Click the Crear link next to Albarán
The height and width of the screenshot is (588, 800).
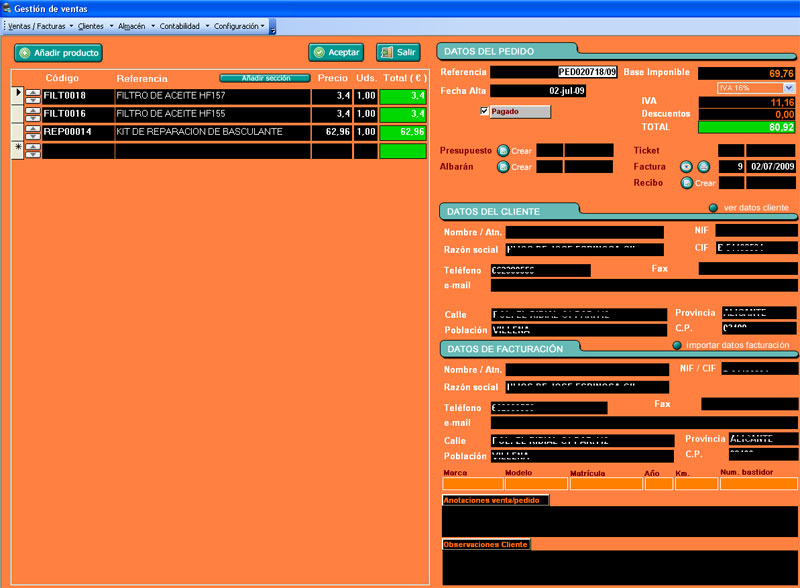(521, 167)
